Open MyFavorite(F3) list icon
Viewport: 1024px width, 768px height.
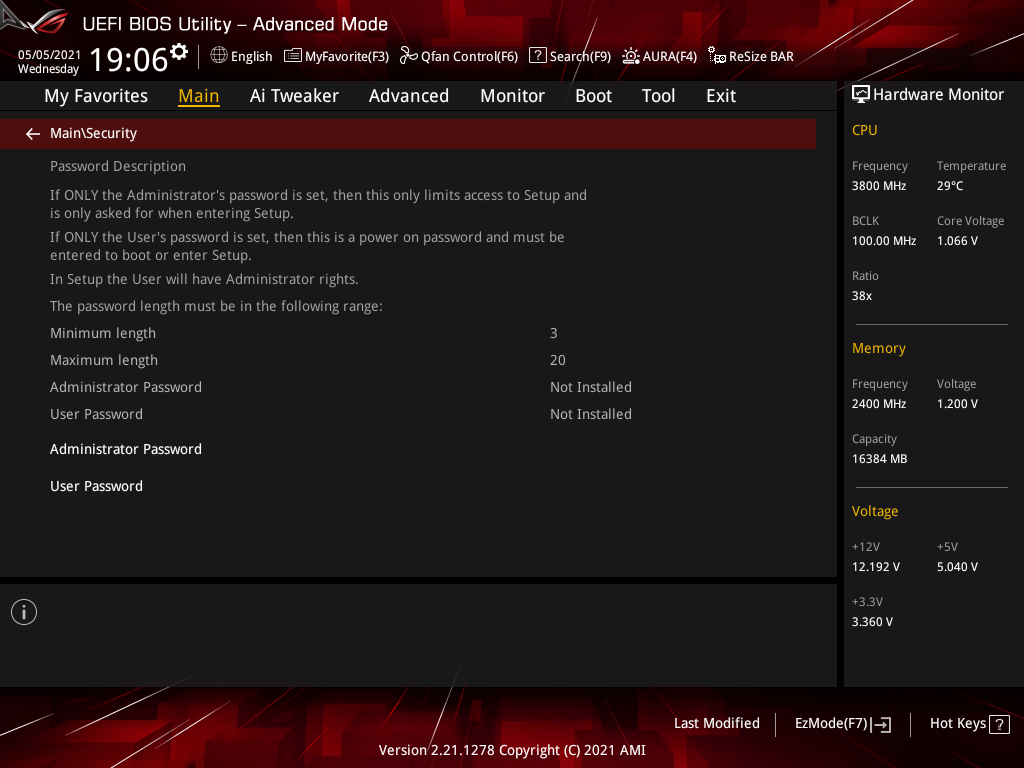tap(293, 56)
